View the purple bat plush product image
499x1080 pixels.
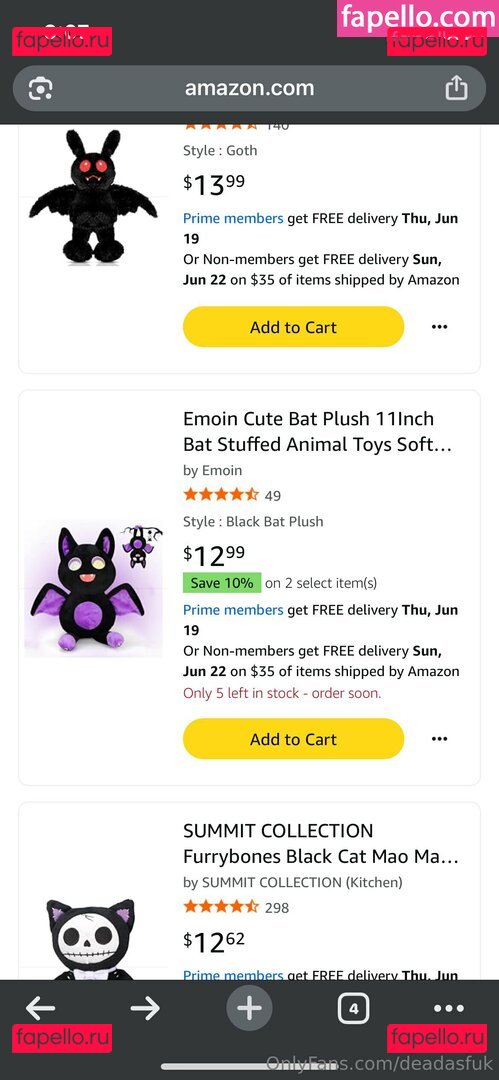click(93, 589)
